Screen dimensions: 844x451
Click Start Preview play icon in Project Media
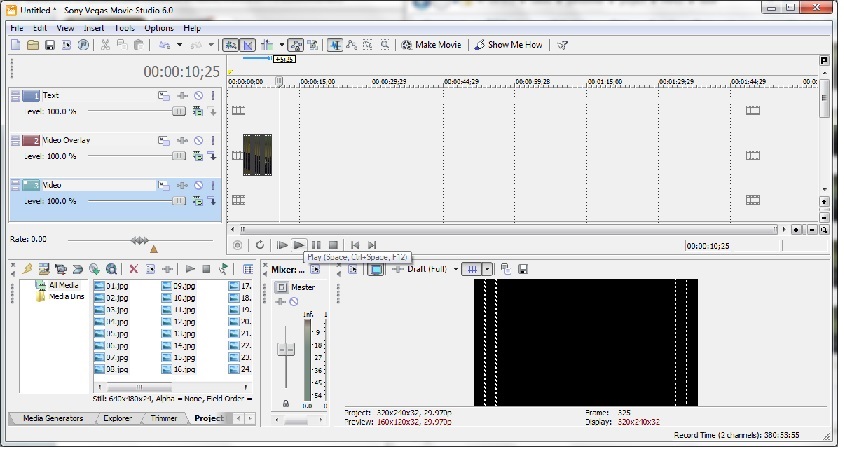[x=189, y=270]
